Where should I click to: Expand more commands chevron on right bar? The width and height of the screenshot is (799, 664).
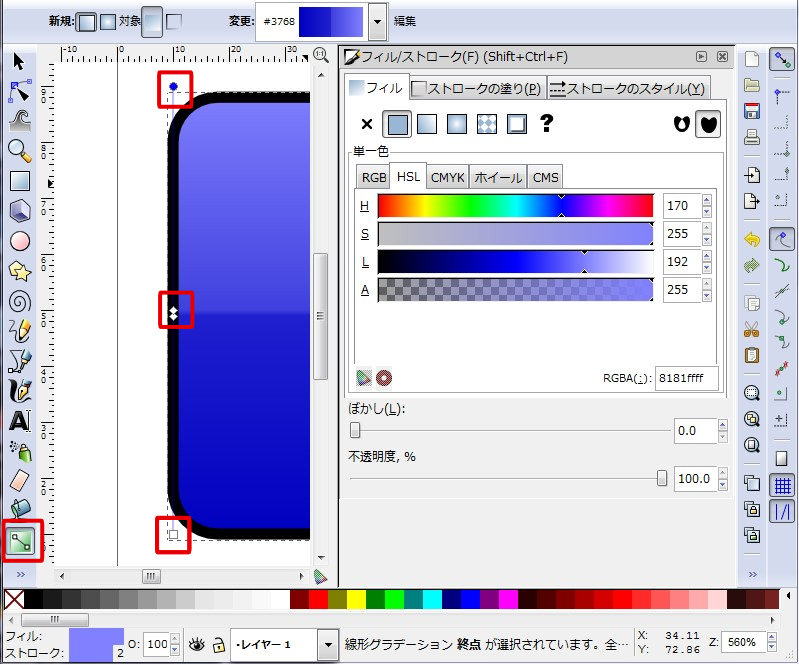pyautogui.click(x=753, y=574)
